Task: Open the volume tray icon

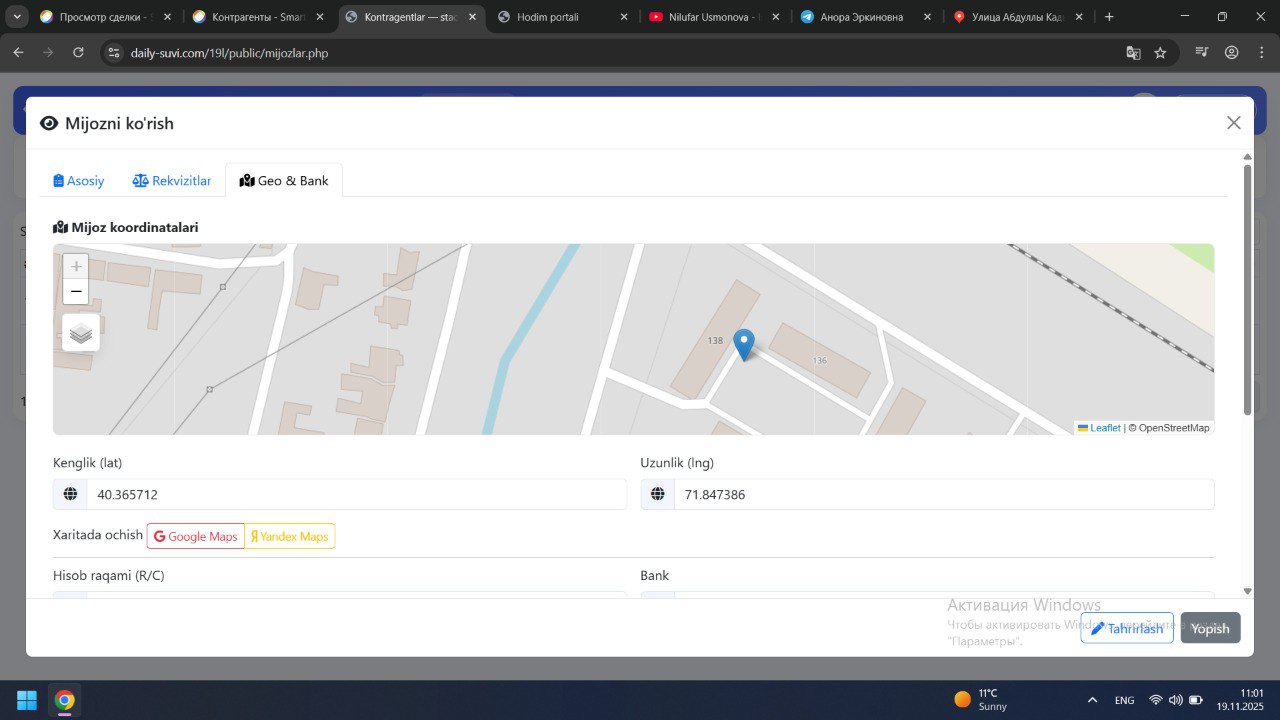Action: [x=1175, y=700]
